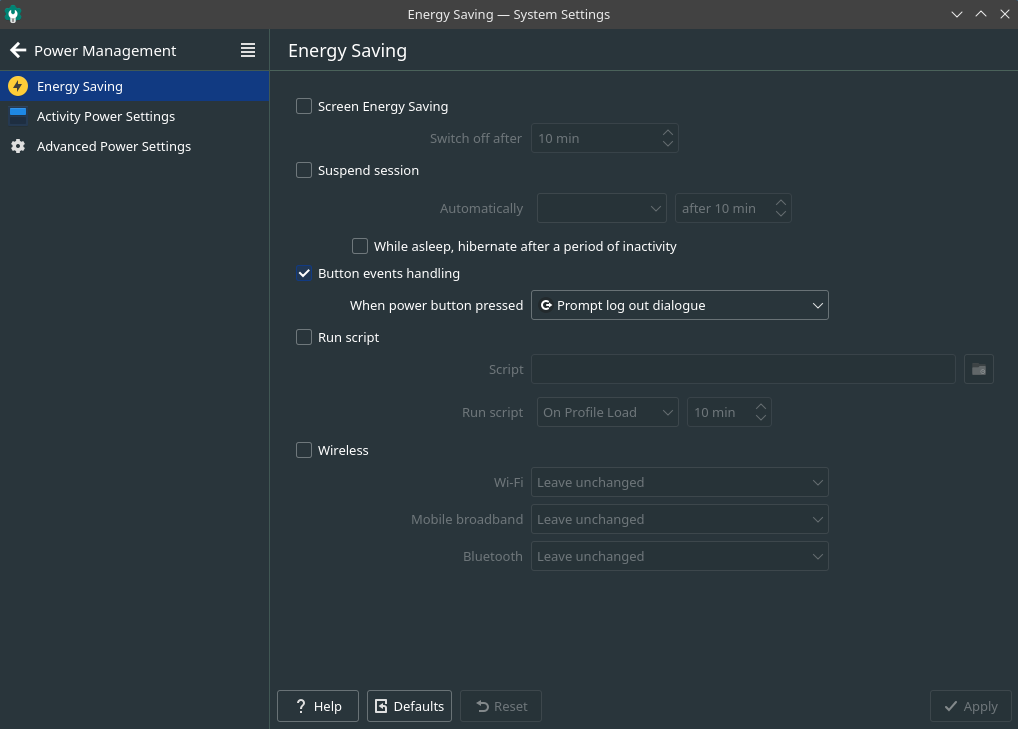Minimize the System Settings window
Screen dimensions: 1018x729
point(956,14)
